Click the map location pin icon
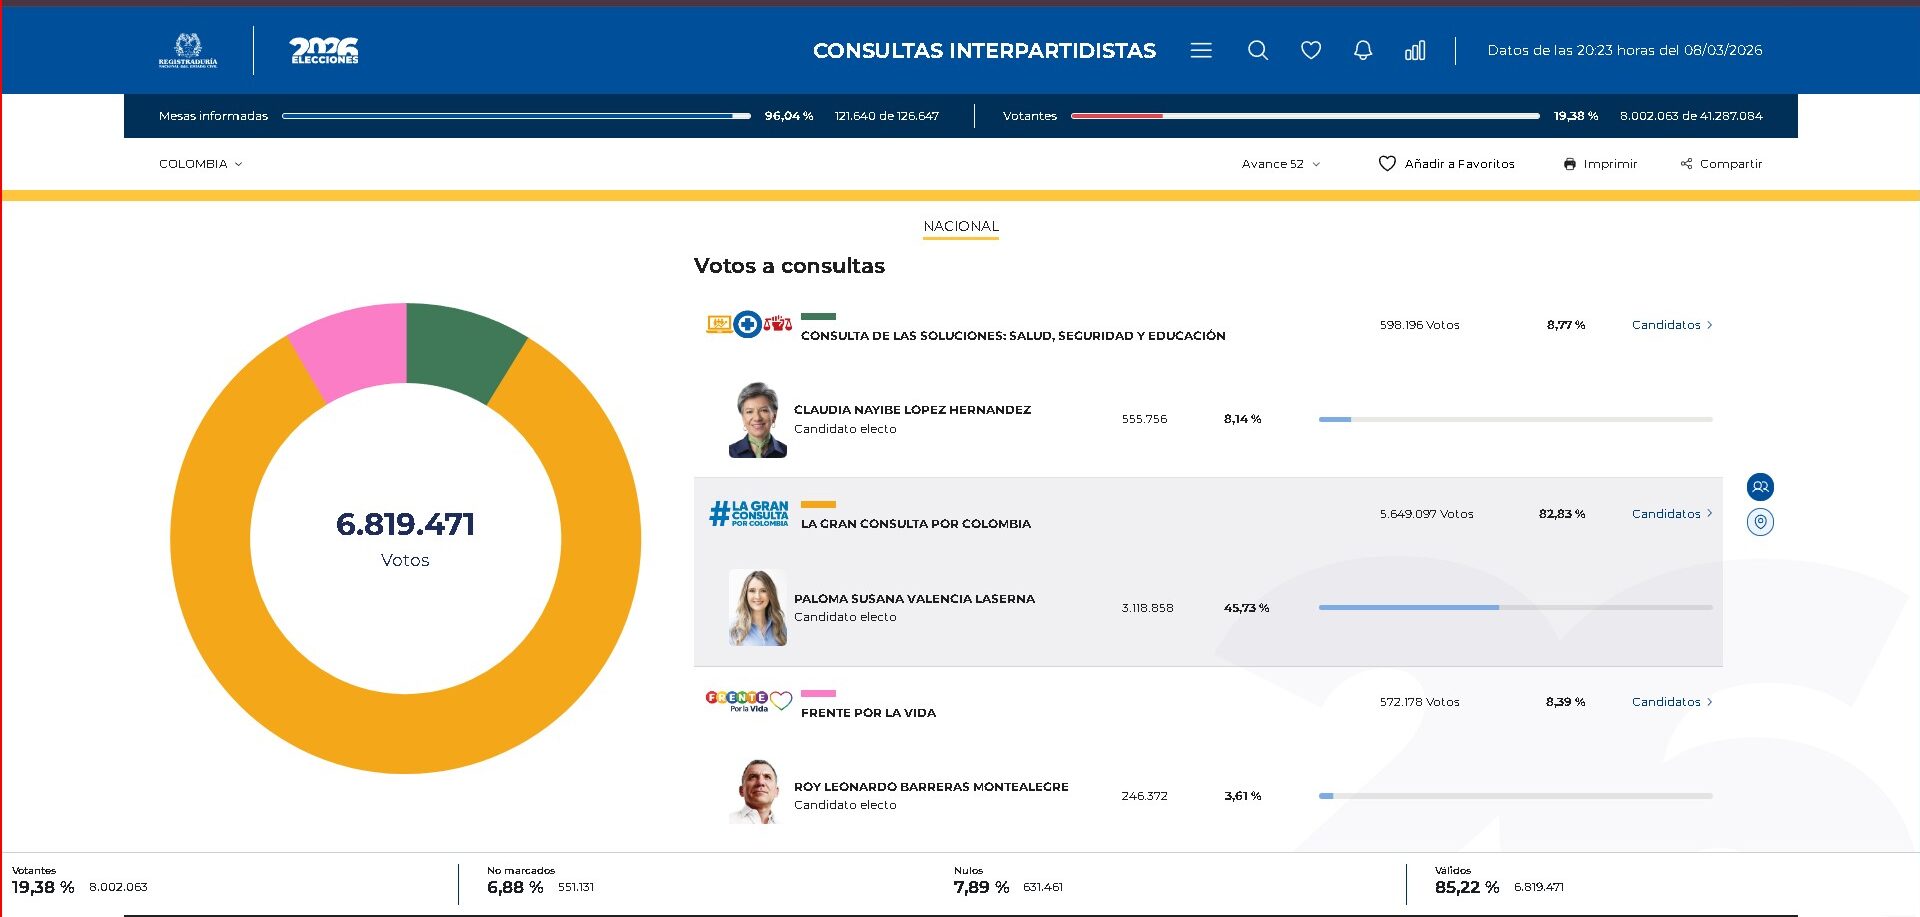This screenshot has height=917, width=1920. tap(1760, 522)
